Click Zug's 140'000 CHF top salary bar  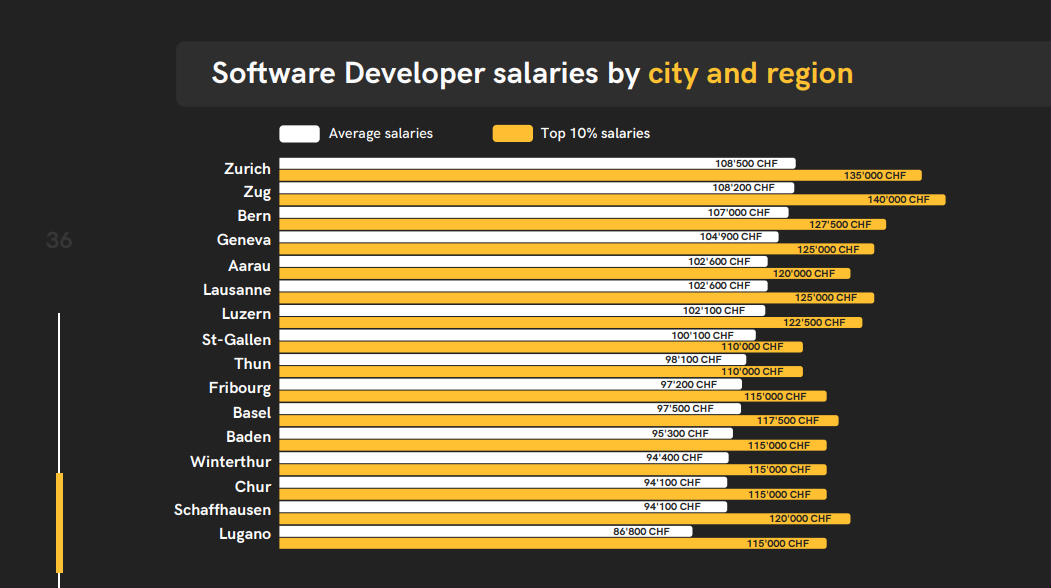pos(612,200)
